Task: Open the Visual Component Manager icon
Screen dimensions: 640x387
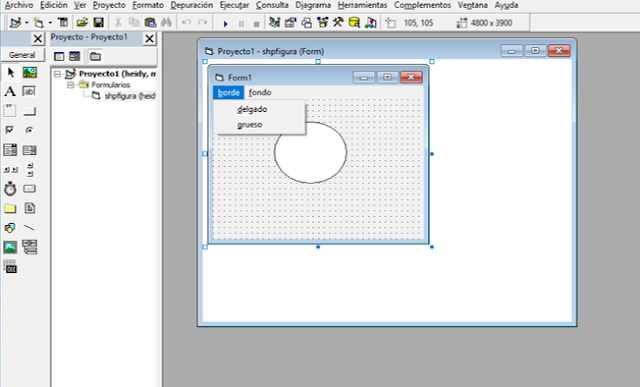Action: (371, 22)
